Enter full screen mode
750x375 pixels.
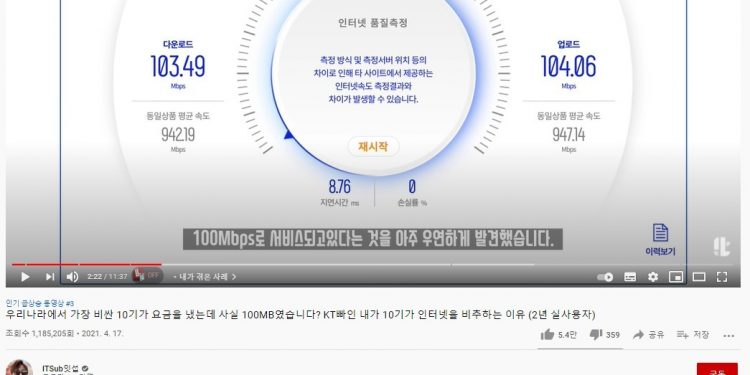click(x=722, y=277)
